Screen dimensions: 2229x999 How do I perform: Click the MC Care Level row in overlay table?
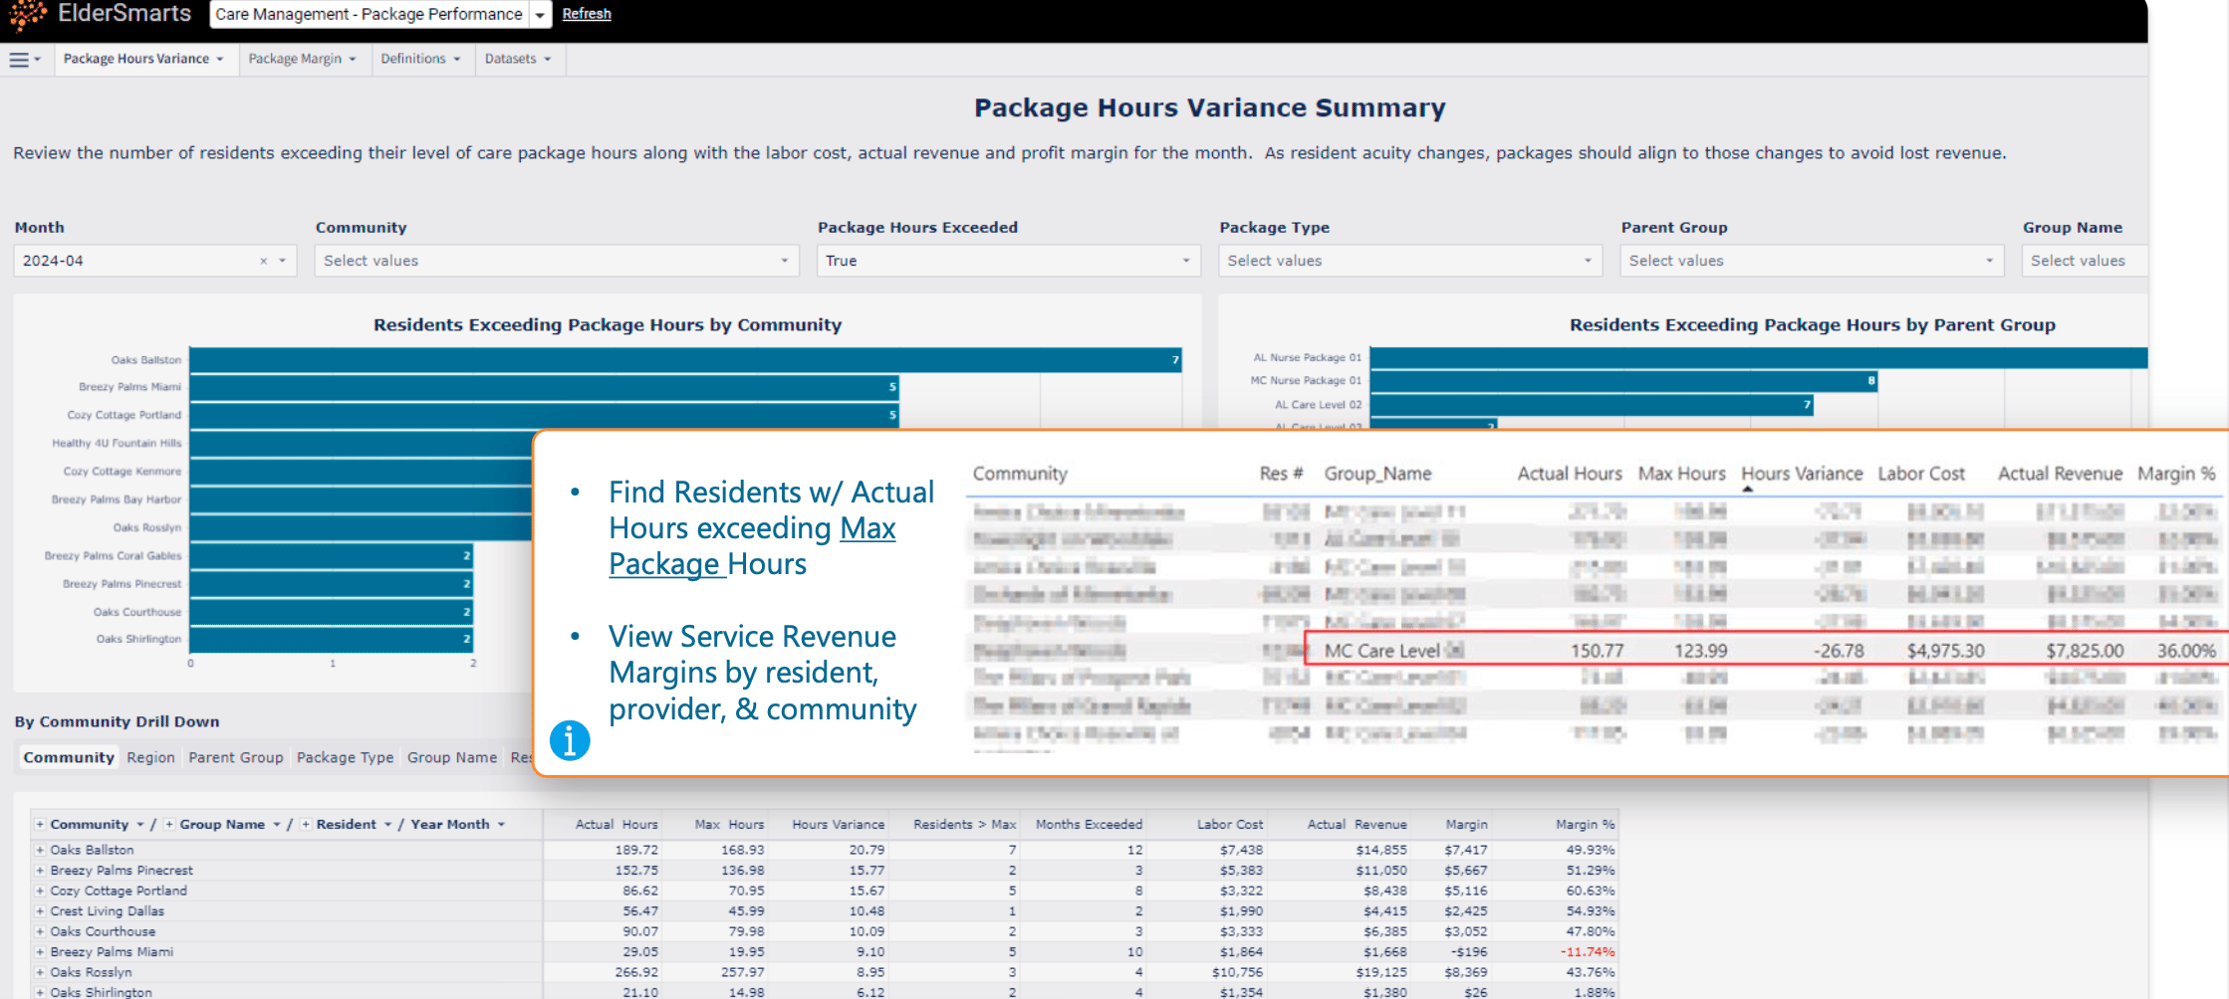pyautogui.click(x=1767, y=650)
